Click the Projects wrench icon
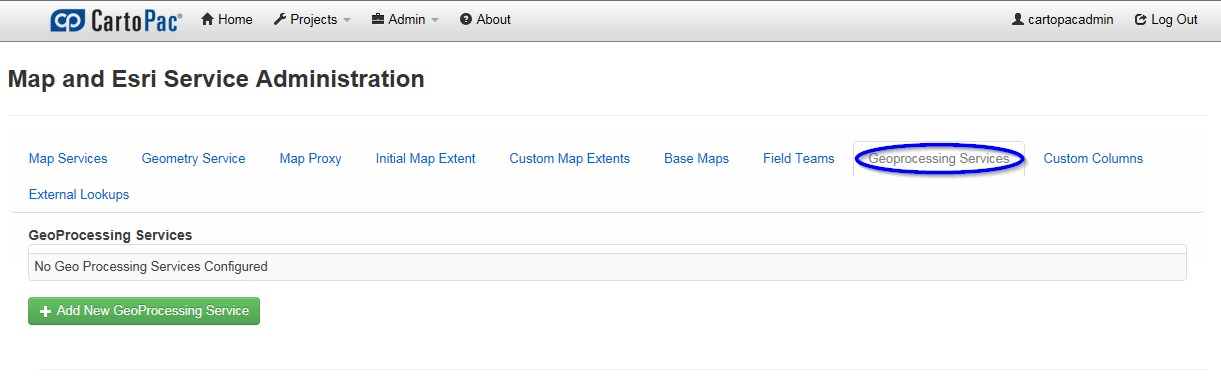Image resolution: width=1221 pixels, height=382 pixels. coord(280,20)
